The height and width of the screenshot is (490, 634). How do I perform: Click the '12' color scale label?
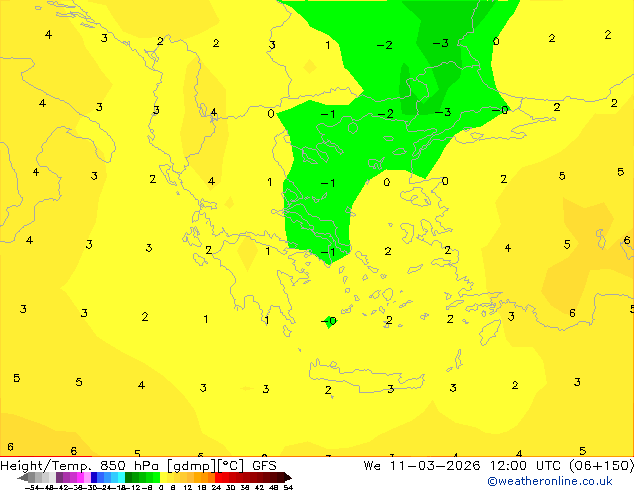coord(188,488)
